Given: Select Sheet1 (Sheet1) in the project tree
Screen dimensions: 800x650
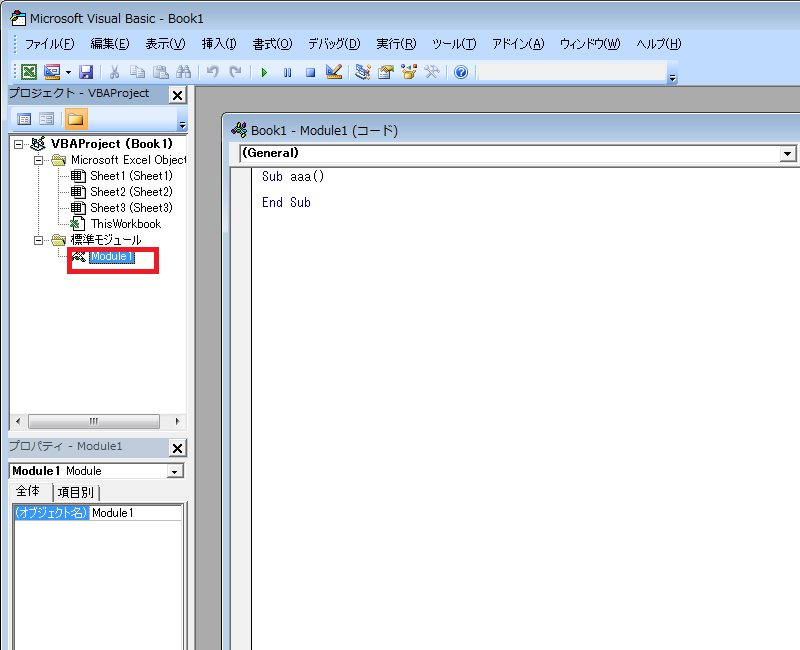Looking at the screenshot, I should [x=132, y=176].
